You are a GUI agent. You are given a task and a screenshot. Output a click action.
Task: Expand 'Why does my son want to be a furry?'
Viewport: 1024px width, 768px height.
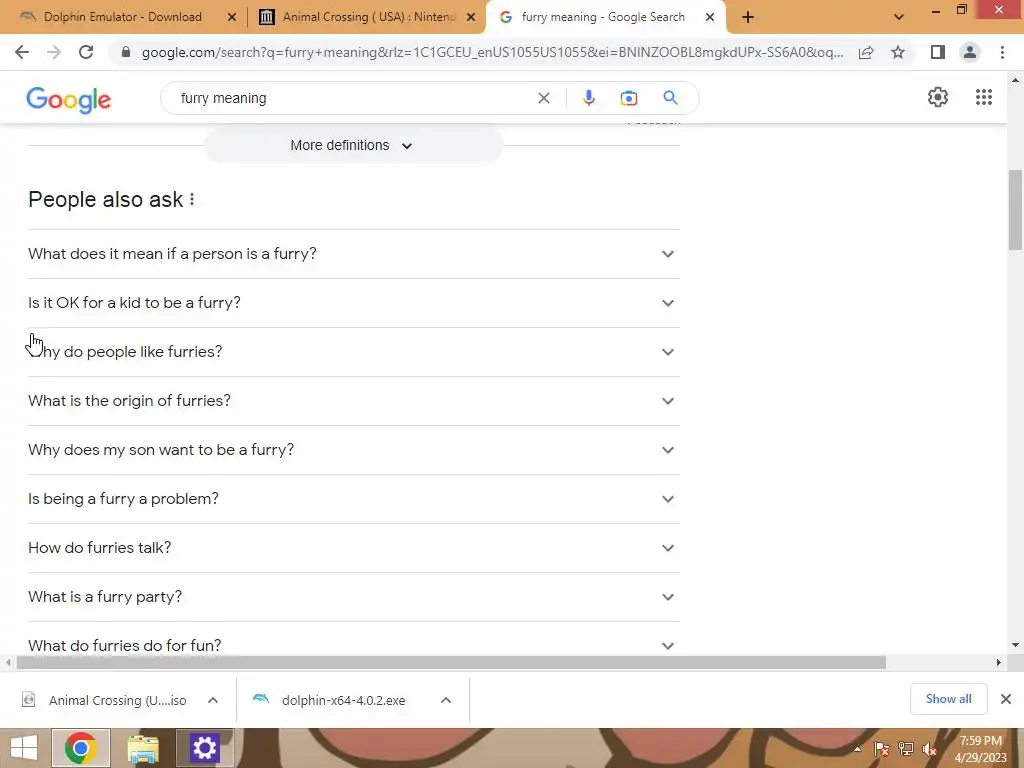click(x=354, y=449)
